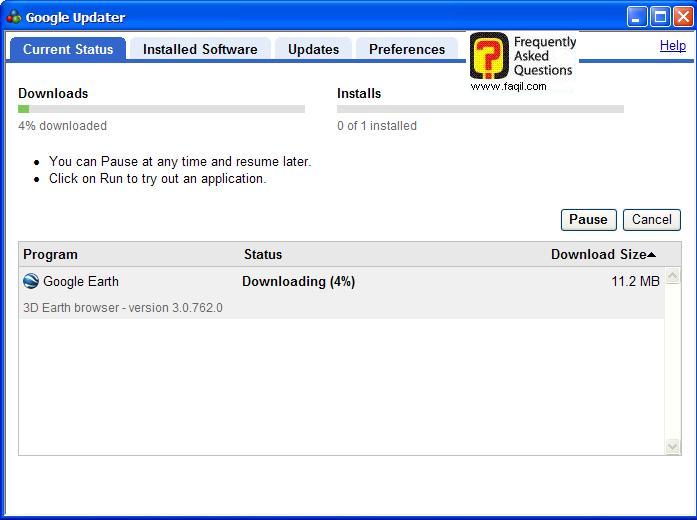Select the Current Status tab
Screen dimensions: 697x520
point(67,49)
